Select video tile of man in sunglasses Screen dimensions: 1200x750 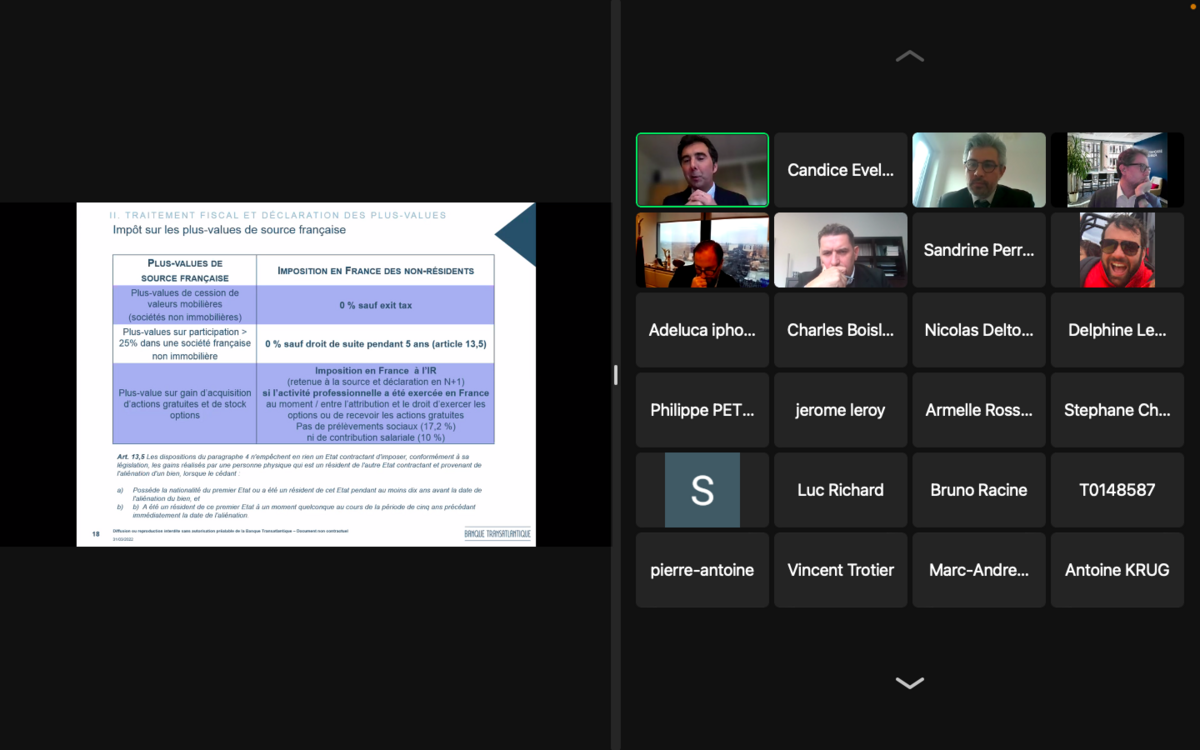[1117, 250]
